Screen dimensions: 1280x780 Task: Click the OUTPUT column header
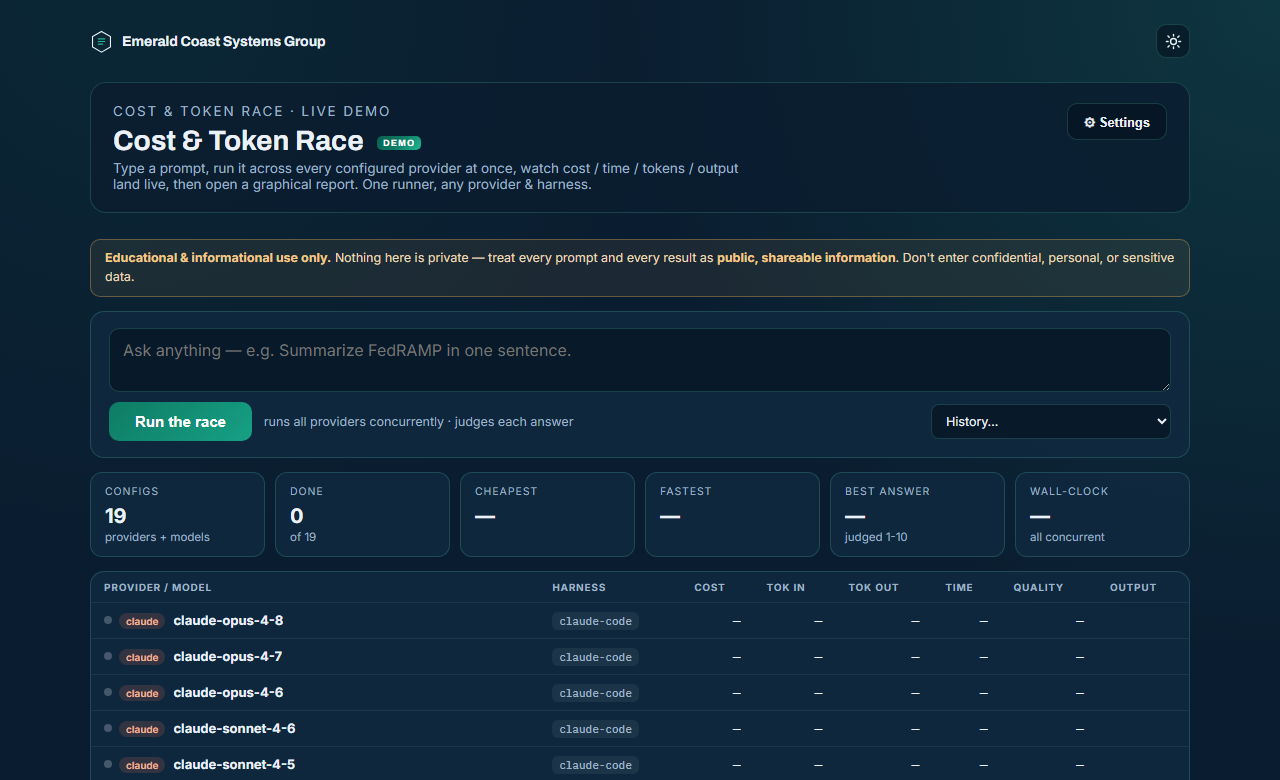tap(1133, 588)
